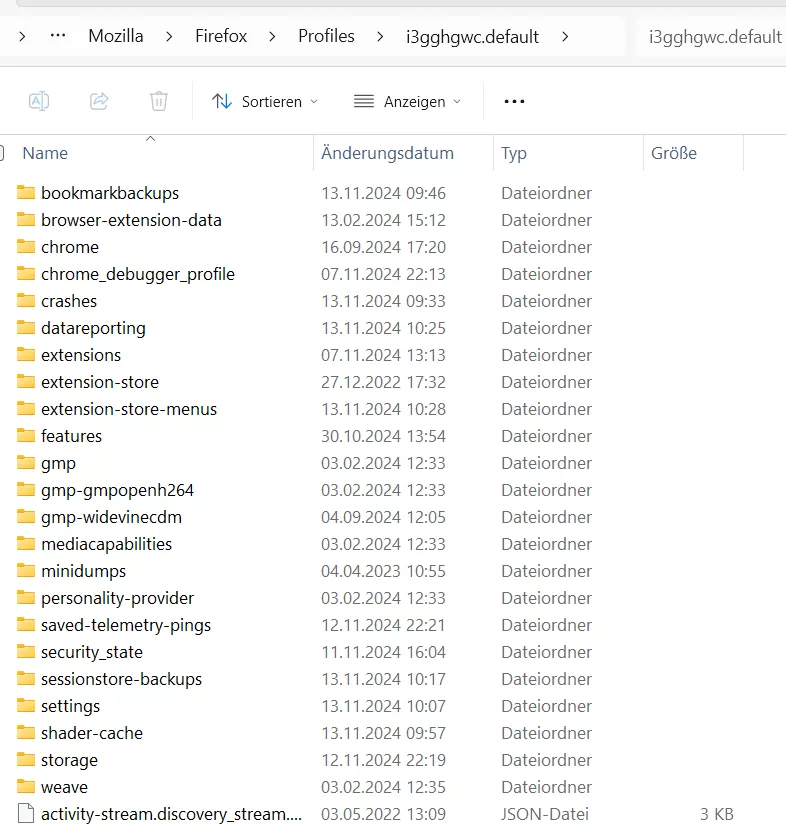Image resolution: width=786 pixels, height=826 pixels.
Task: Select the features folder icon
Action: (26, 435)
